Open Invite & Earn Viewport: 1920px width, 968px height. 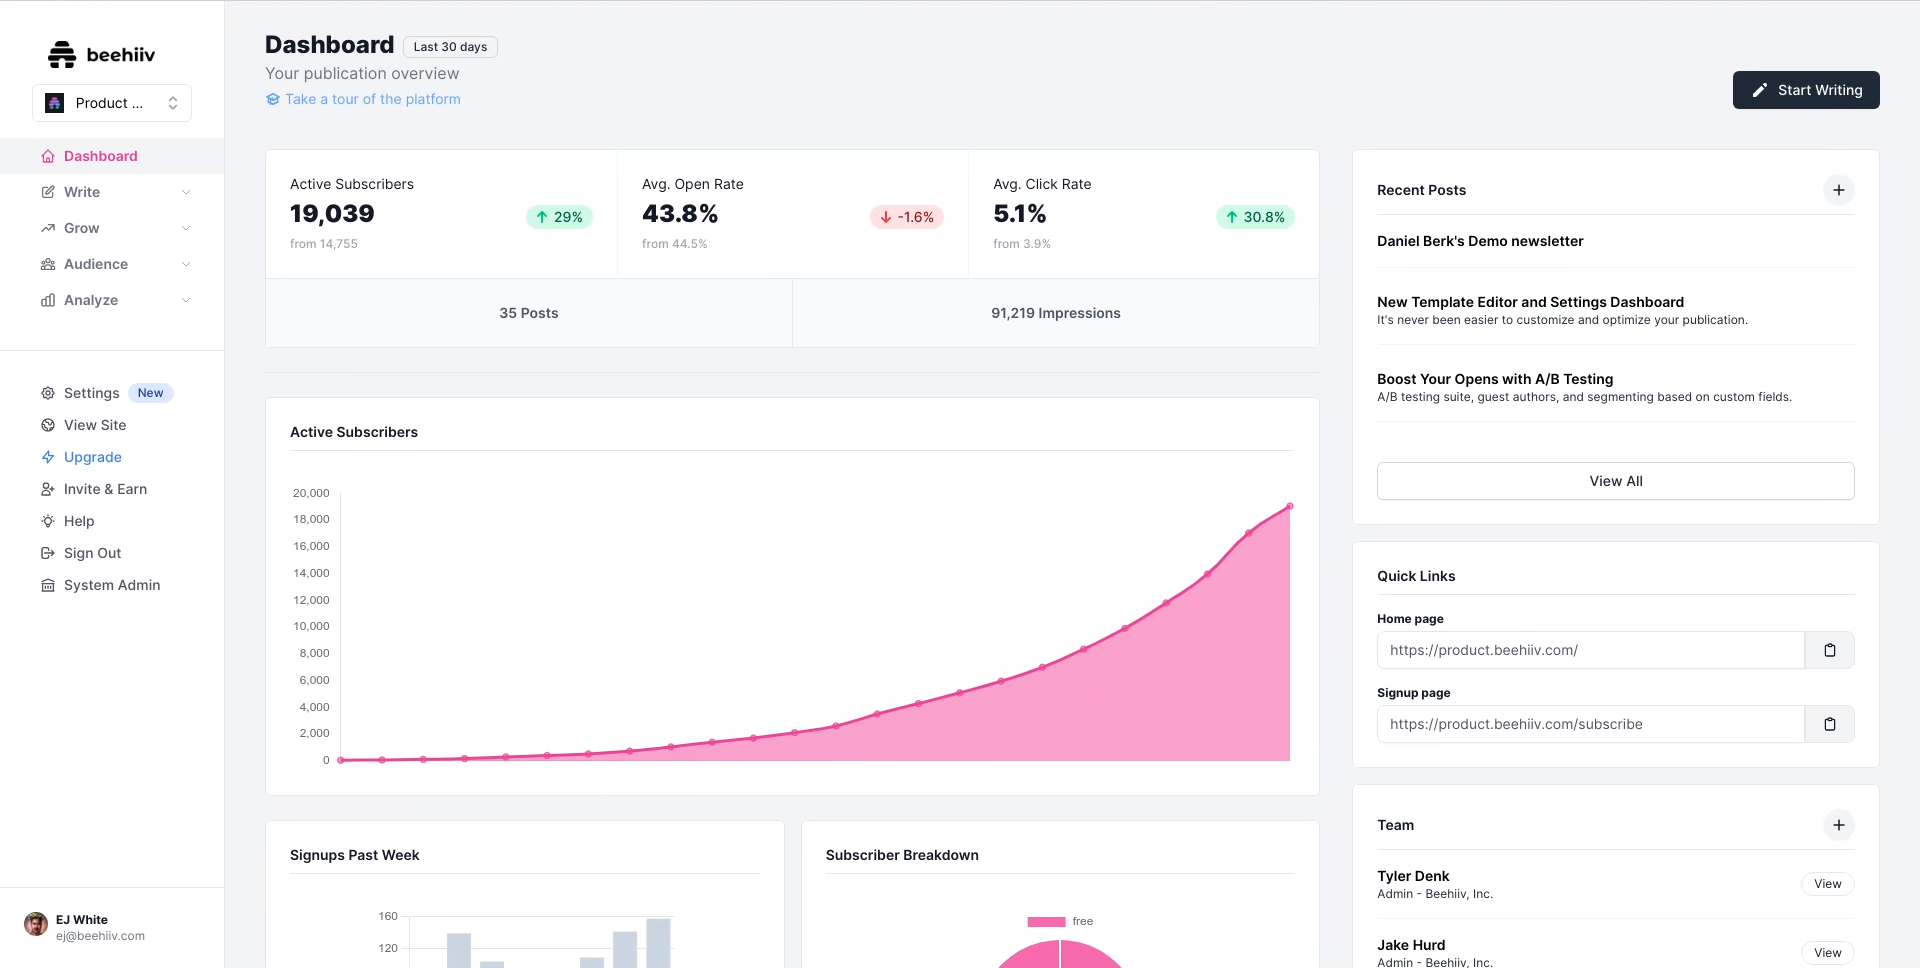(105, 489)
